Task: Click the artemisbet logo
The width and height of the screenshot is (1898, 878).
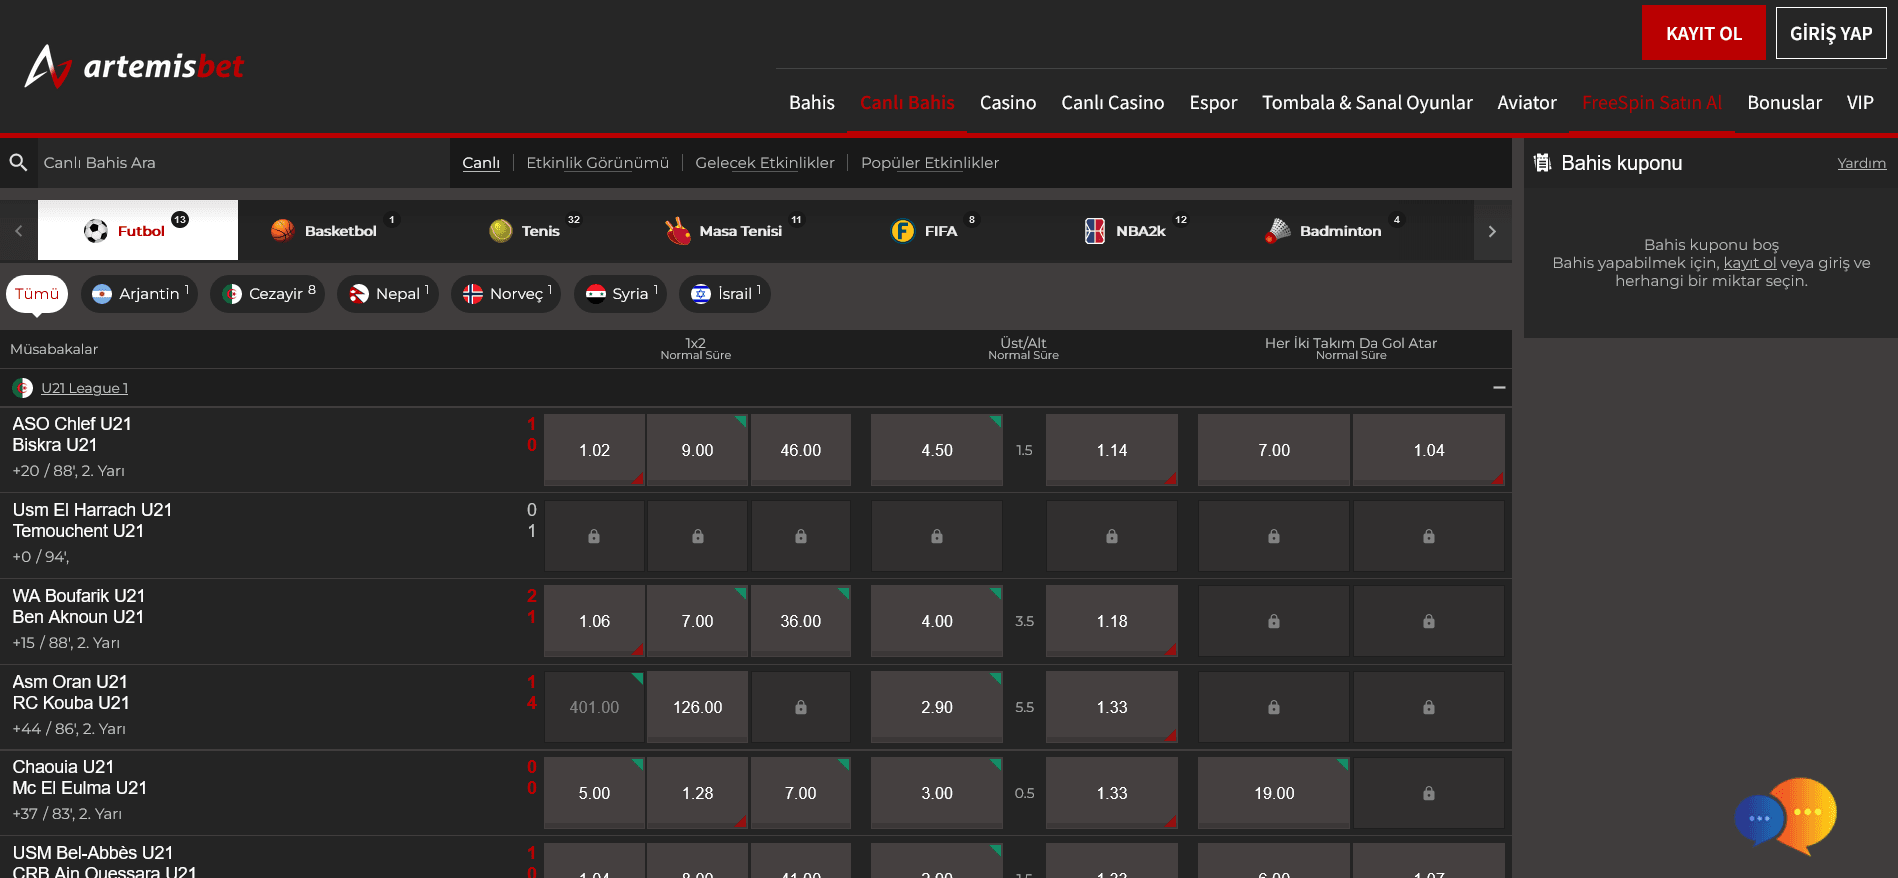Action: tap(134, 66)
